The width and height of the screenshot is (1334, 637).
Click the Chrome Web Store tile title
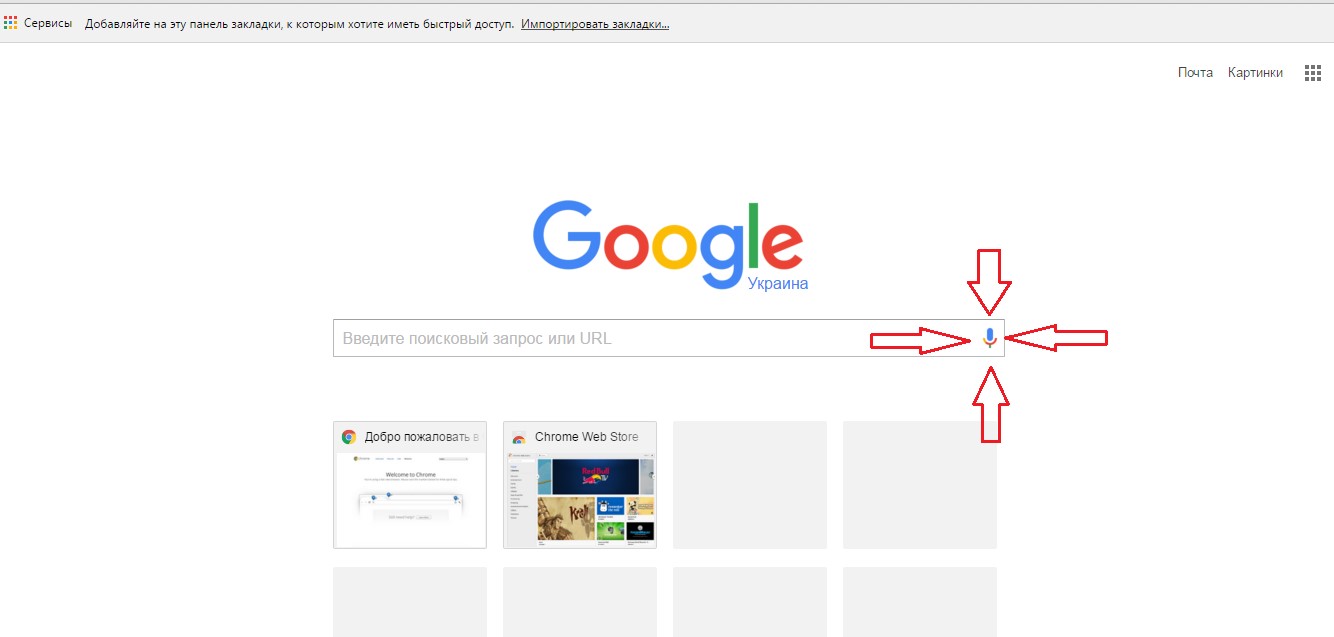coord(586,437)
